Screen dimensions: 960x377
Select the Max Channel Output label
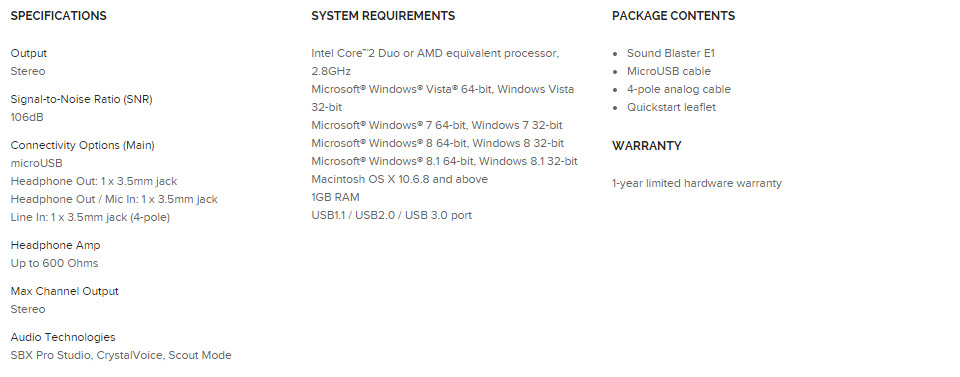click(65, 291)
